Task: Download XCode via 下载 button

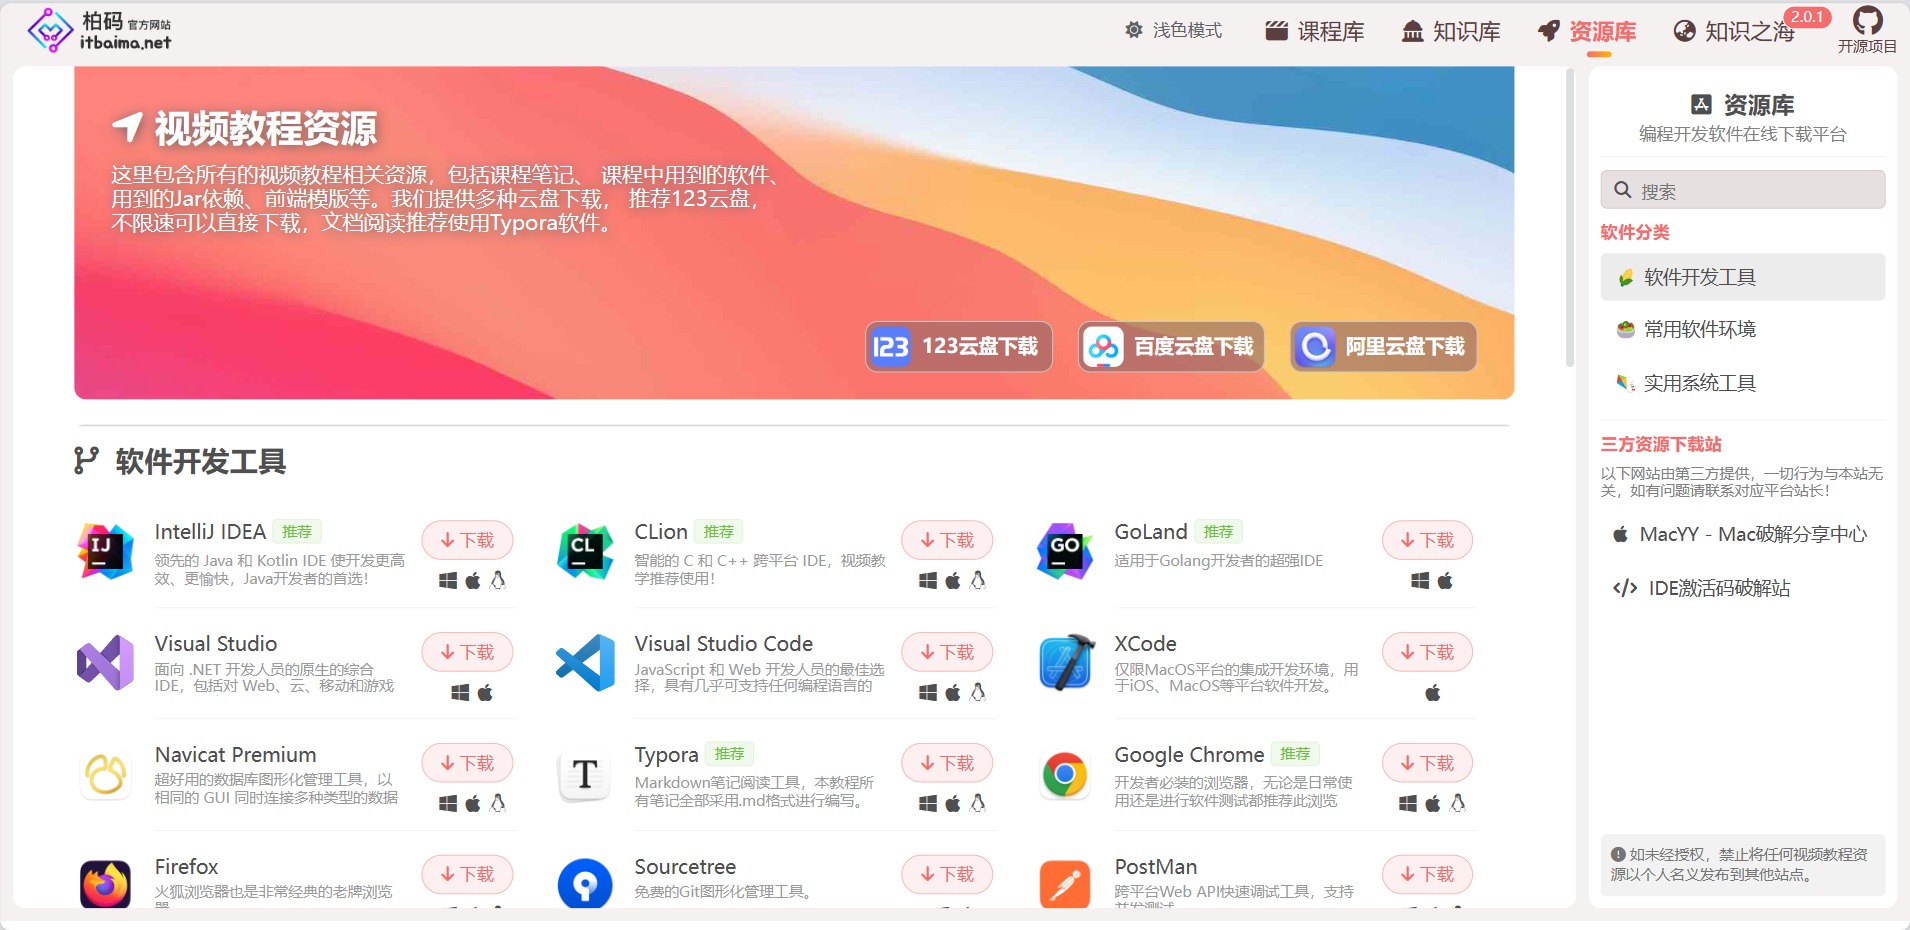Action: 1428,652
